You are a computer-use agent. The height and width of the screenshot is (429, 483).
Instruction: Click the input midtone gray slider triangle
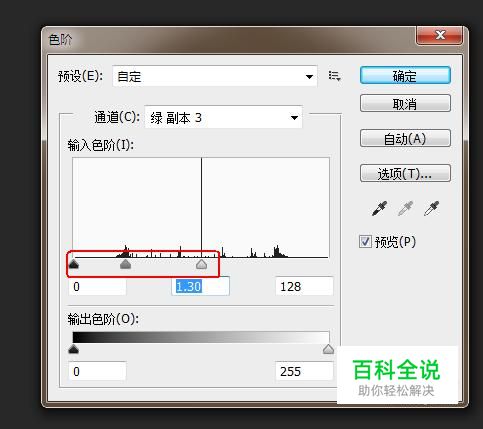(x=125, y=264)
